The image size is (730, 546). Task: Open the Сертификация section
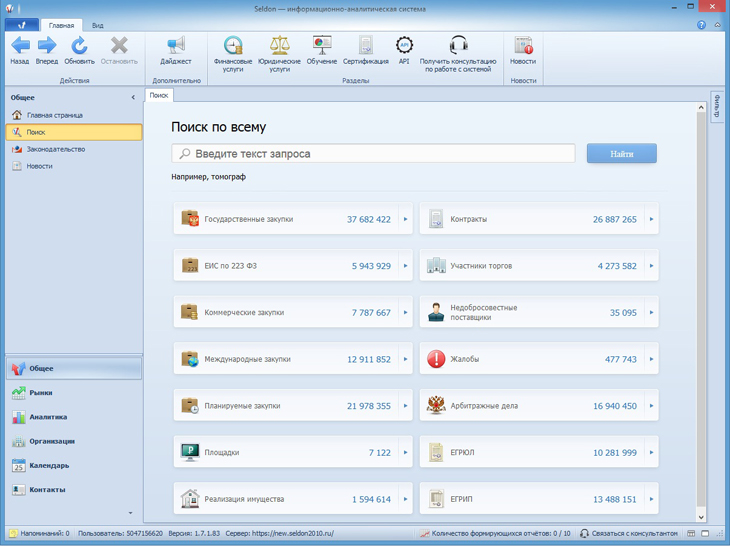365,50
